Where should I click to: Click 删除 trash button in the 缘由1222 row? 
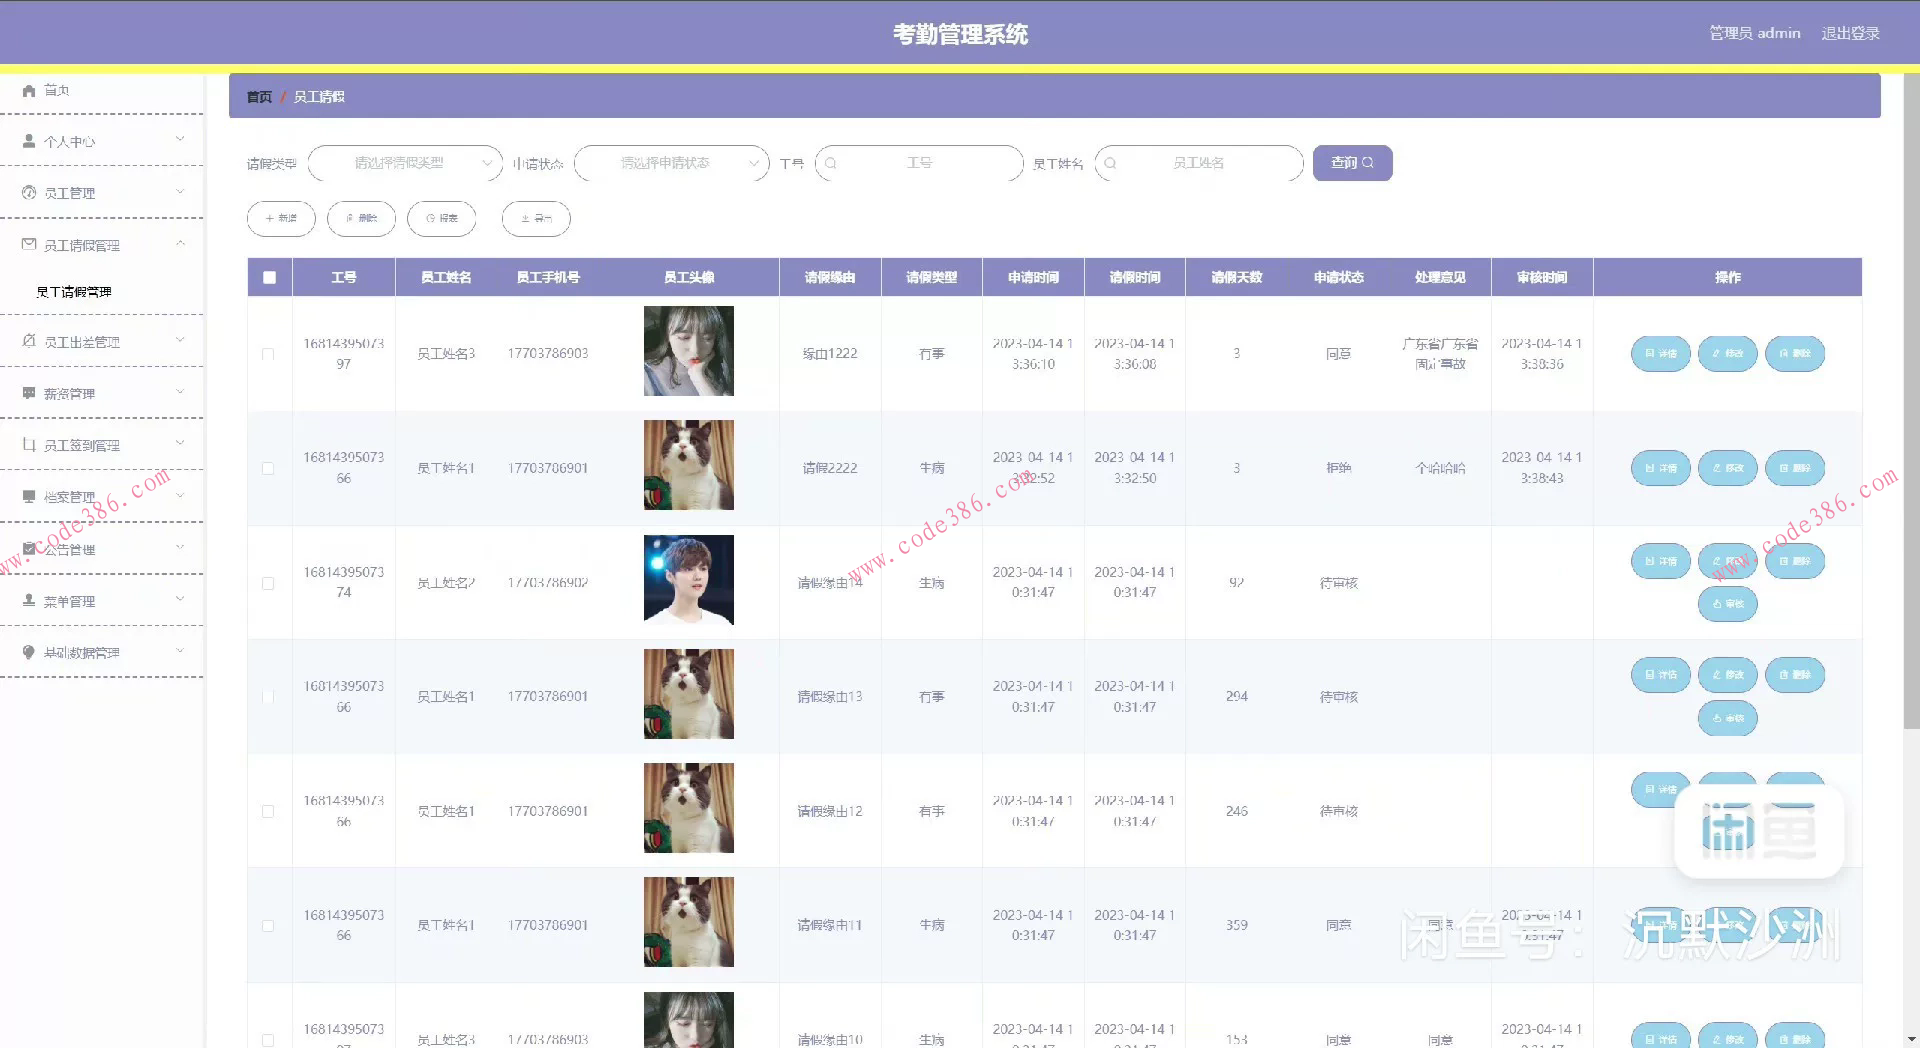pos(1795,353)
